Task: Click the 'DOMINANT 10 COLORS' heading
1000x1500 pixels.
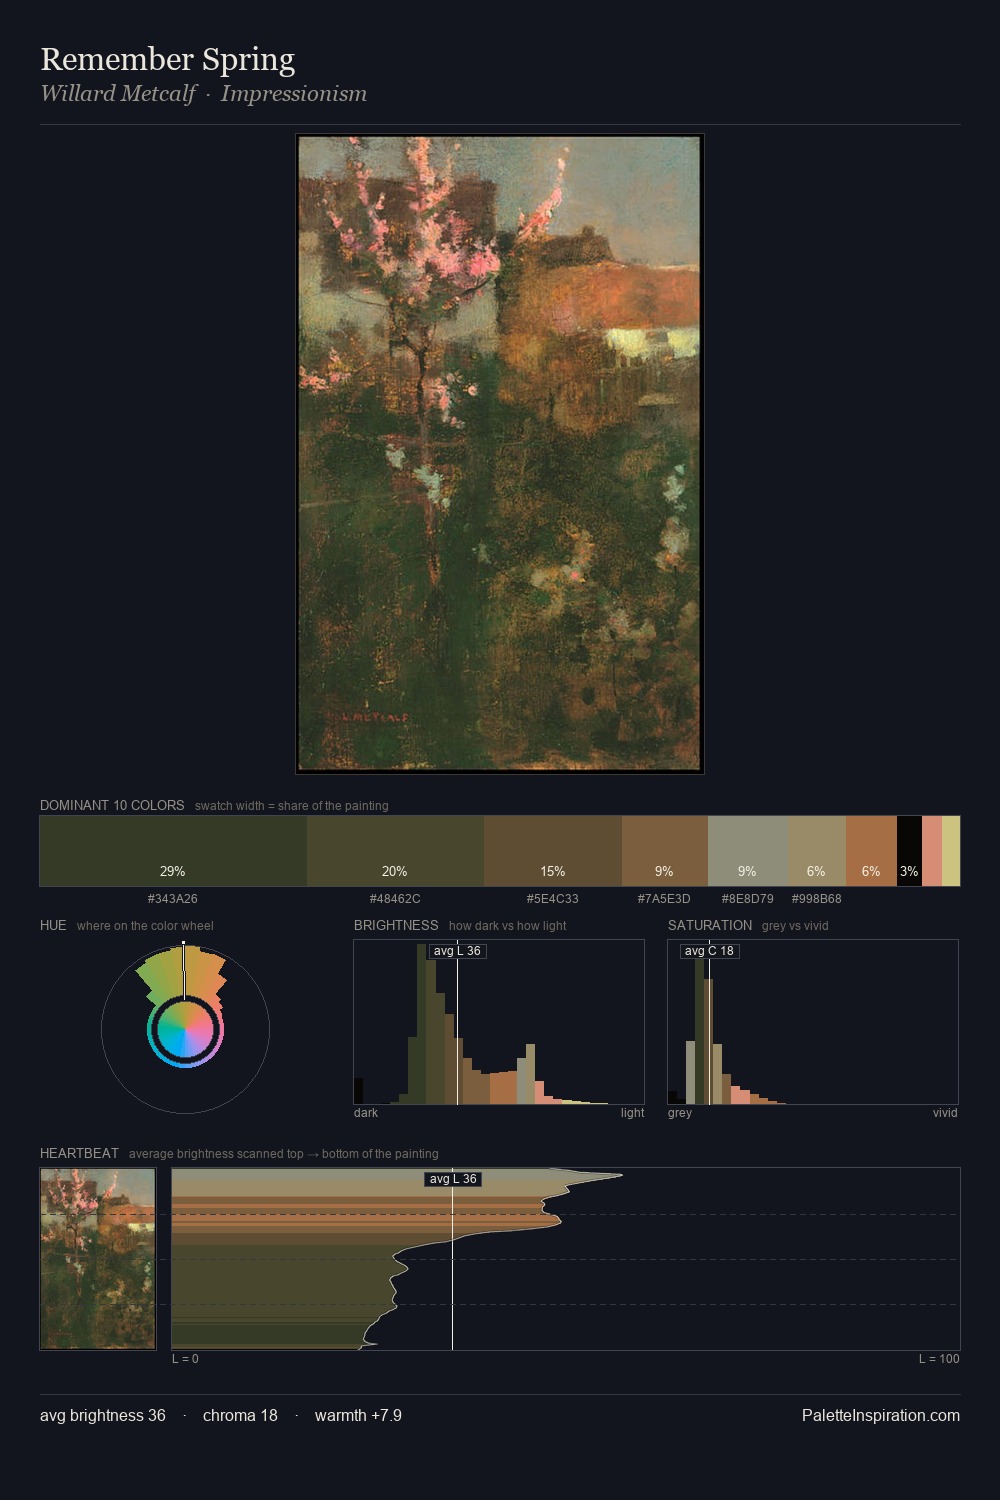Action: [112, 805]
